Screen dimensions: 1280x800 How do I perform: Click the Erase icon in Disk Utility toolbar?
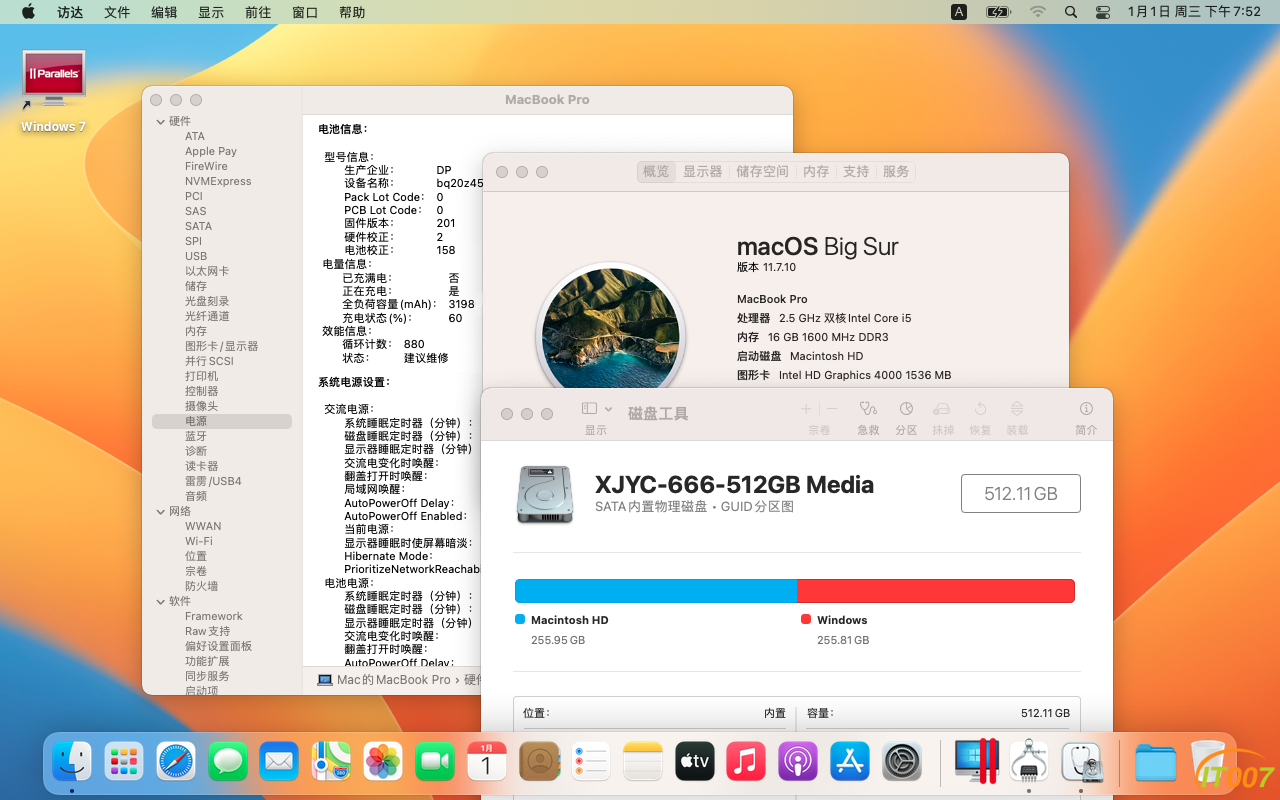coord(942,409)
